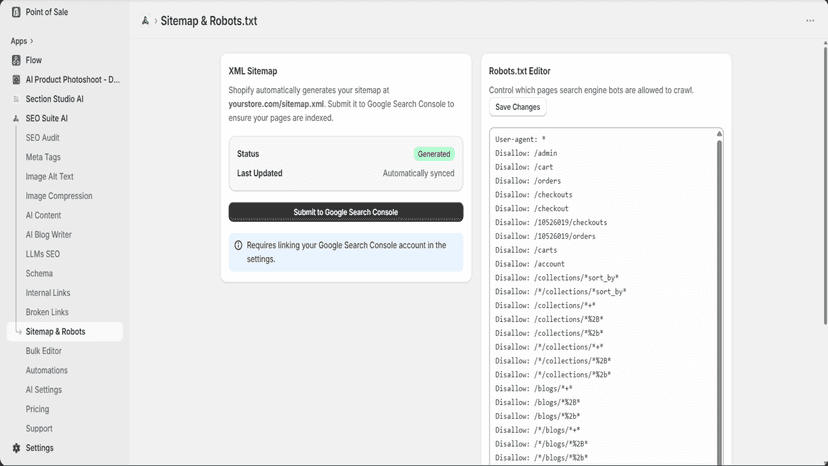Open AI Product Photoshoot app

point(73,80)
